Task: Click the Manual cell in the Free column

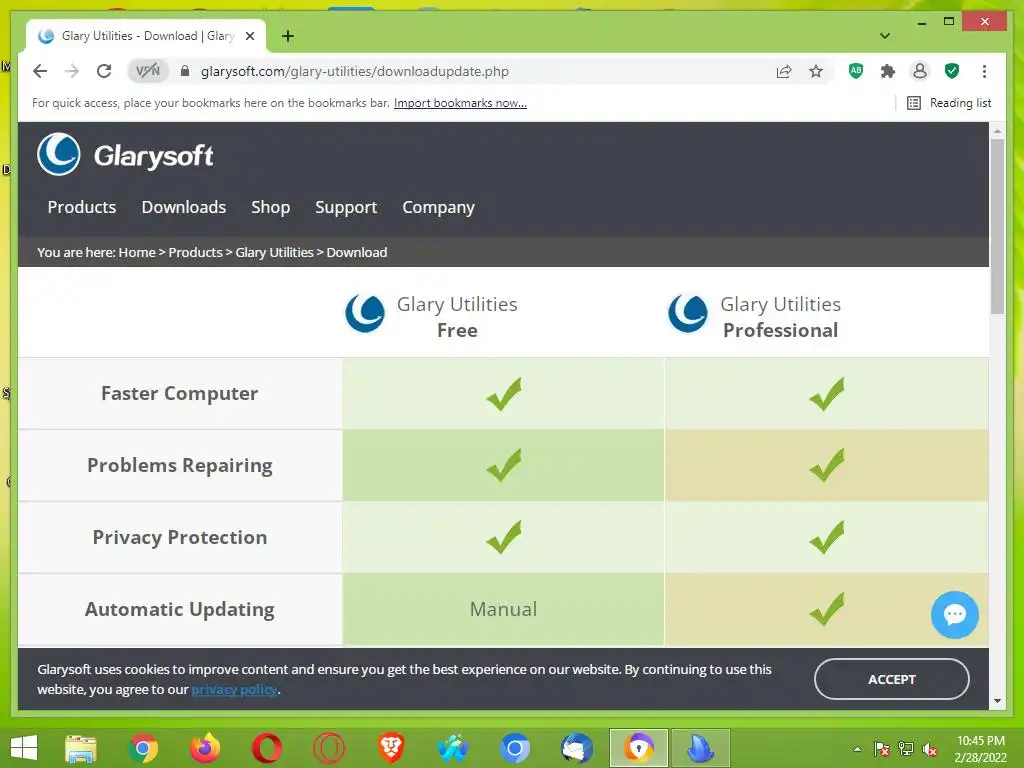Action: pos(503,609)
